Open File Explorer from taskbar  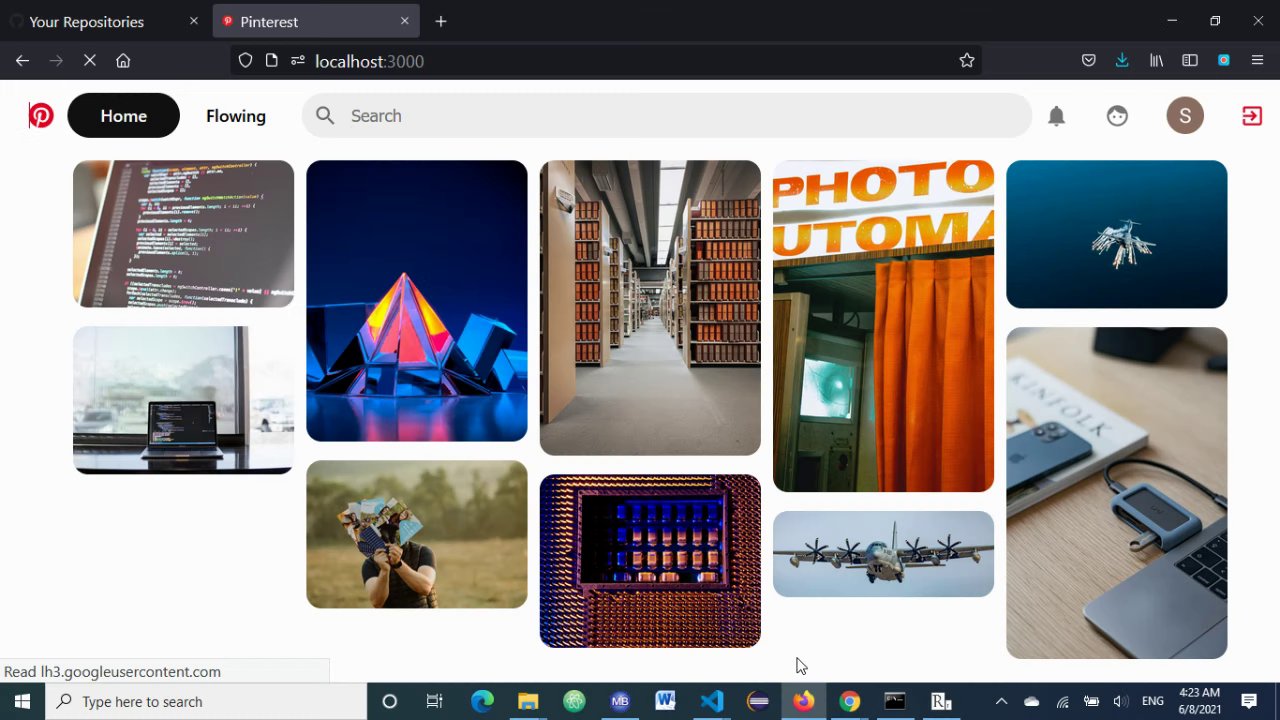(528, 701)
